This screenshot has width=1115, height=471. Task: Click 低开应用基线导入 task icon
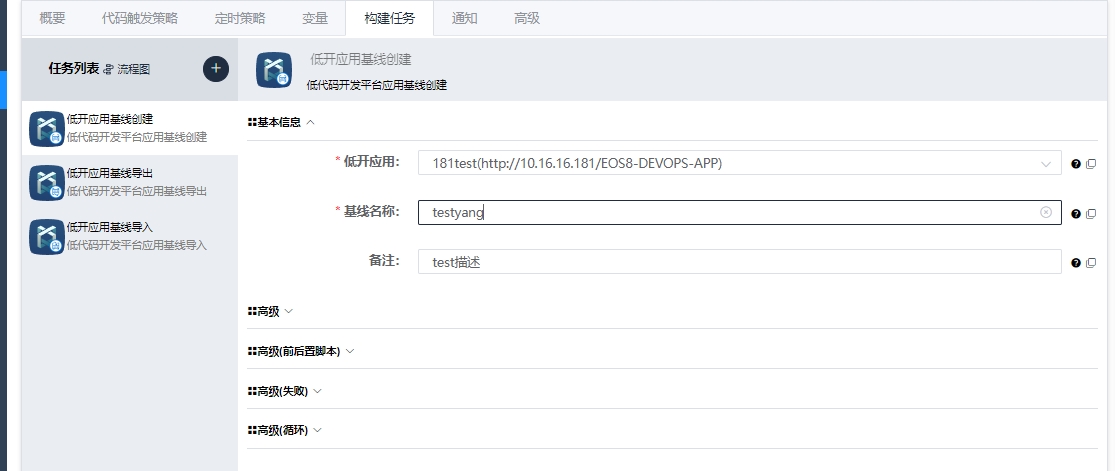[47, 237]
